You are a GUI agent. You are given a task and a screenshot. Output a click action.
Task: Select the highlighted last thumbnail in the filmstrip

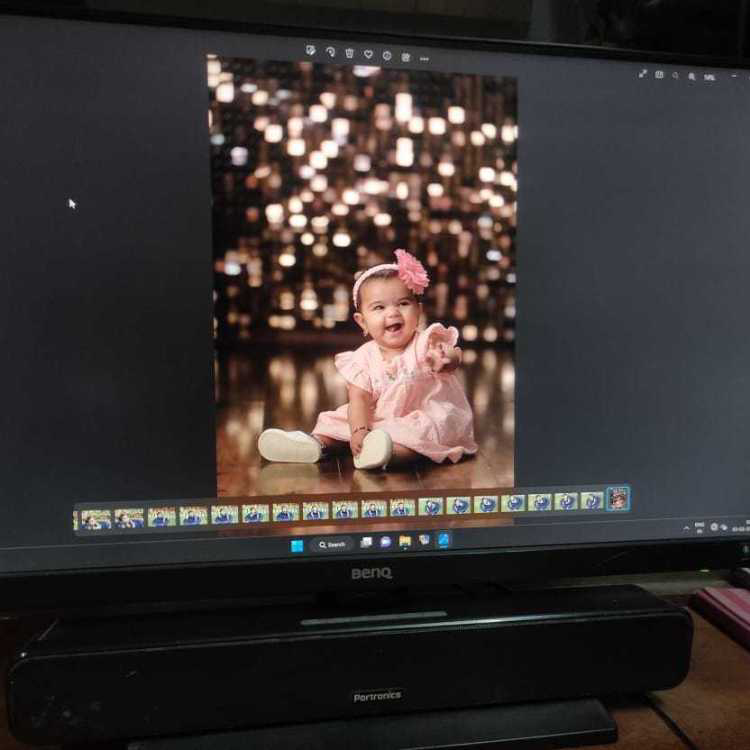point(618,498)
